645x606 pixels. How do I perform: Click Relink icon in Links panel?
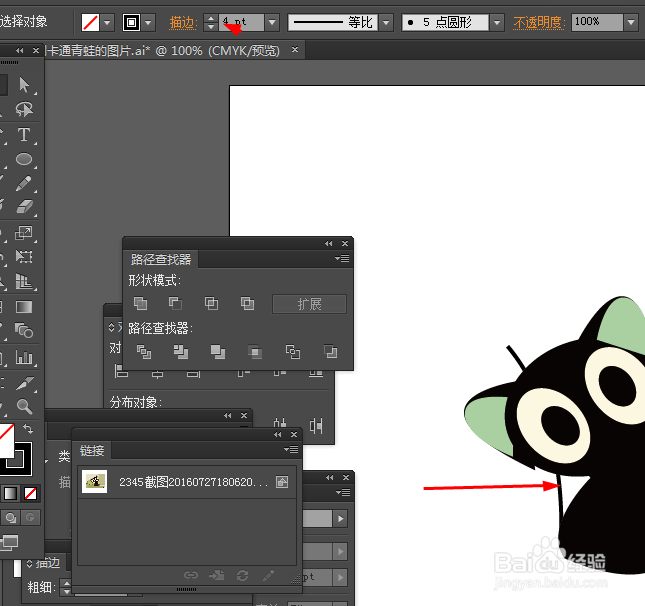[190, 575]
